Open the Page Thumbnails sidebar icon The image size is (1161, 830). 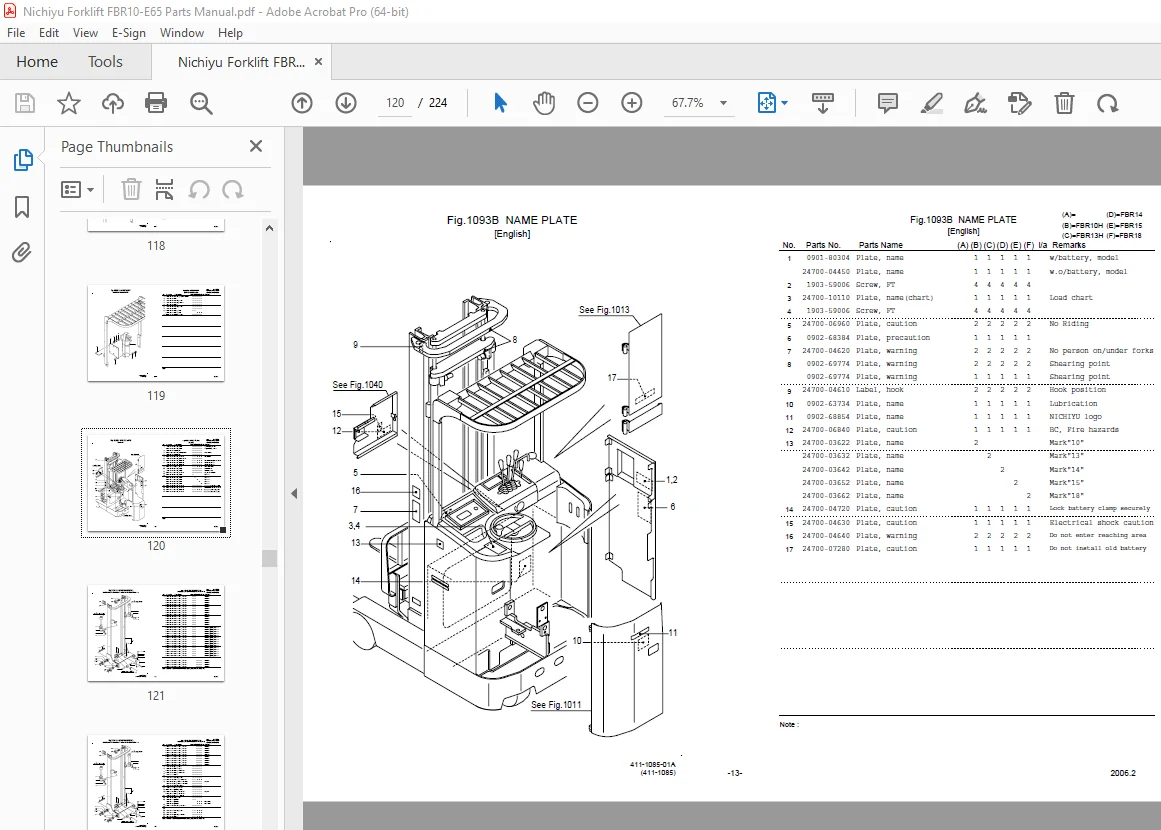[x=23, y=159]
